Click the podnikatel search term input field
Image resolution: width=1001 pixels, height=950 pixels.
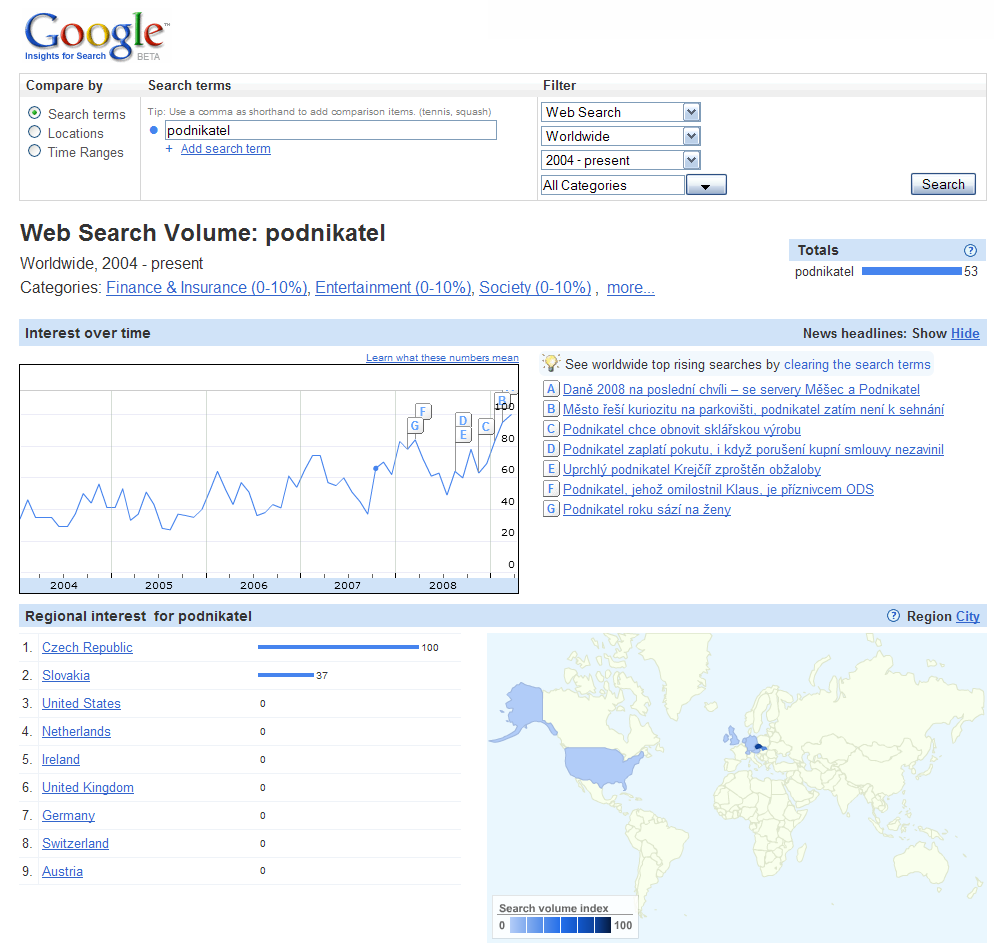(x=331, y=130)
